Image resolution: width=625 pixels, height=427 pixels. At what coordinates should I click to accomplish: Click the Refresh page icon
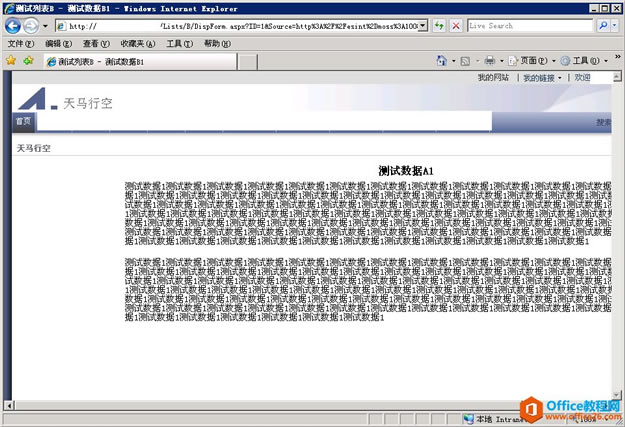click(439, 26)
